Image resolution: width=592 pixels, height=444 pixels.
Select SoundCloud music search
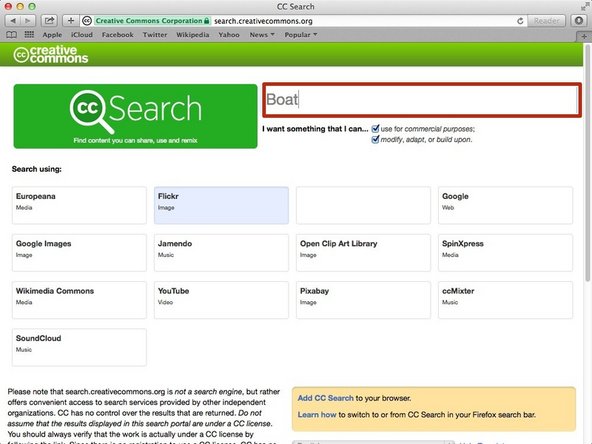click(79, 347)
